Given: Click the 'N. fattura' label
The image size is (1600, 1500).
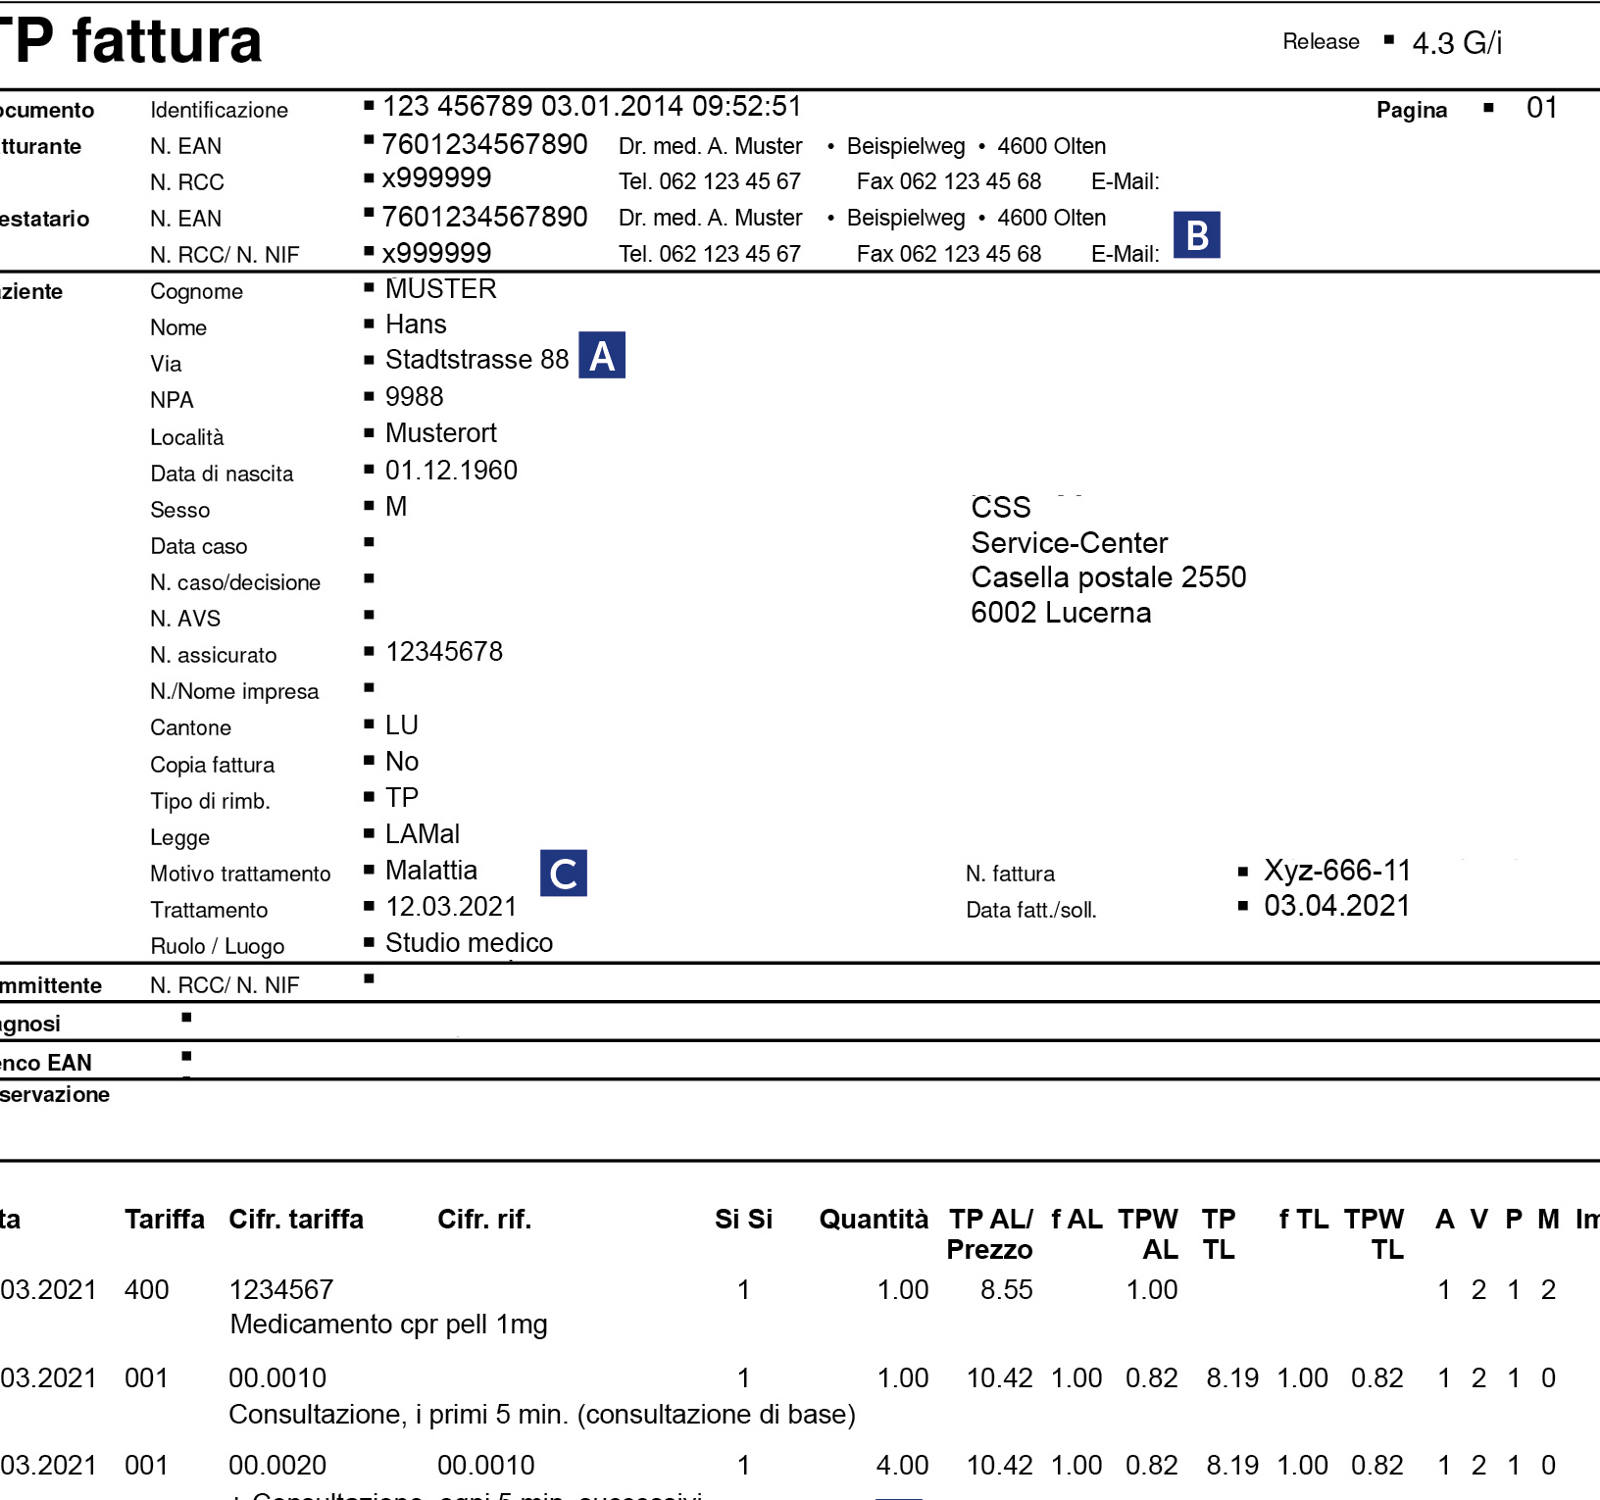Looking at the screenshot, I should [1010, 874].
